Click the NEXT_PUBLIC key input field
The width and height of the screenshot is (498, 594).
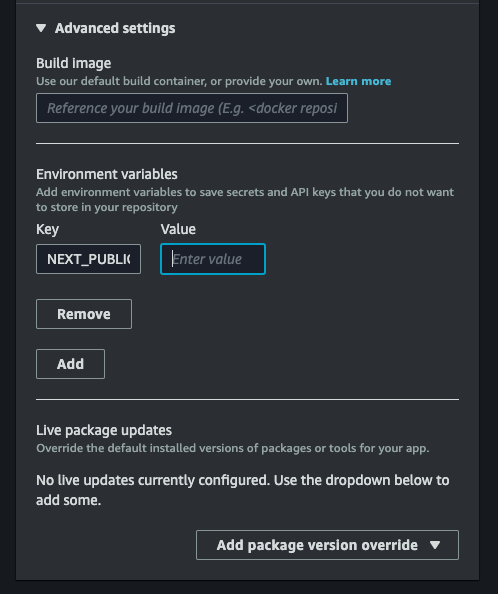coord(88,259)
